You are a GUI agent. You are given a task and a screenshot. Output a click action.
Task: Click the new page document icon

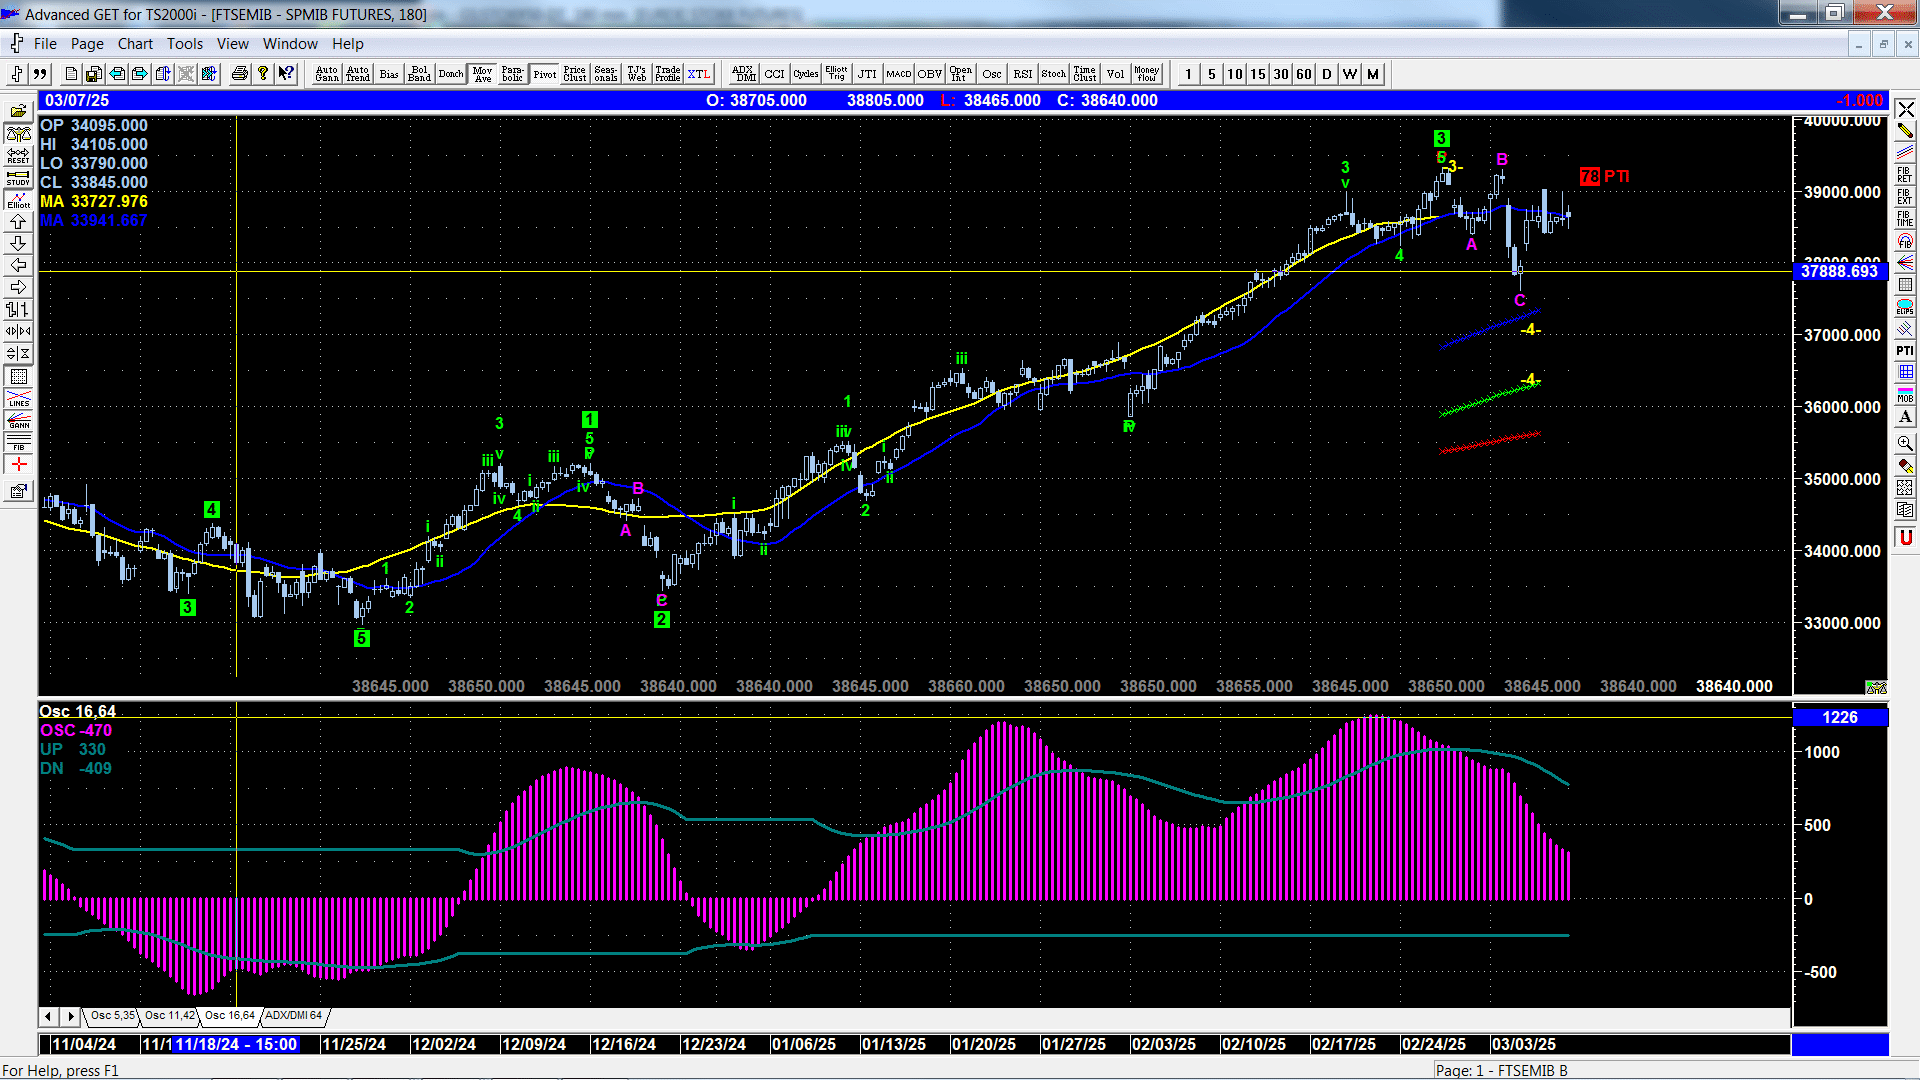tap(70, 74)
